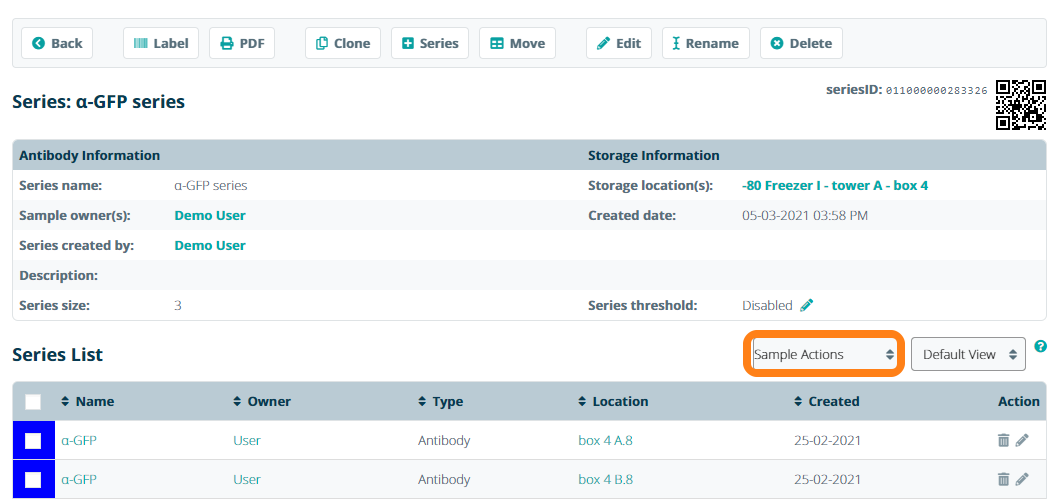The width and height of the screenshot is (1053, 499).
Task: Open the -80 Freezer I storage location link
Action: point(834,186)
